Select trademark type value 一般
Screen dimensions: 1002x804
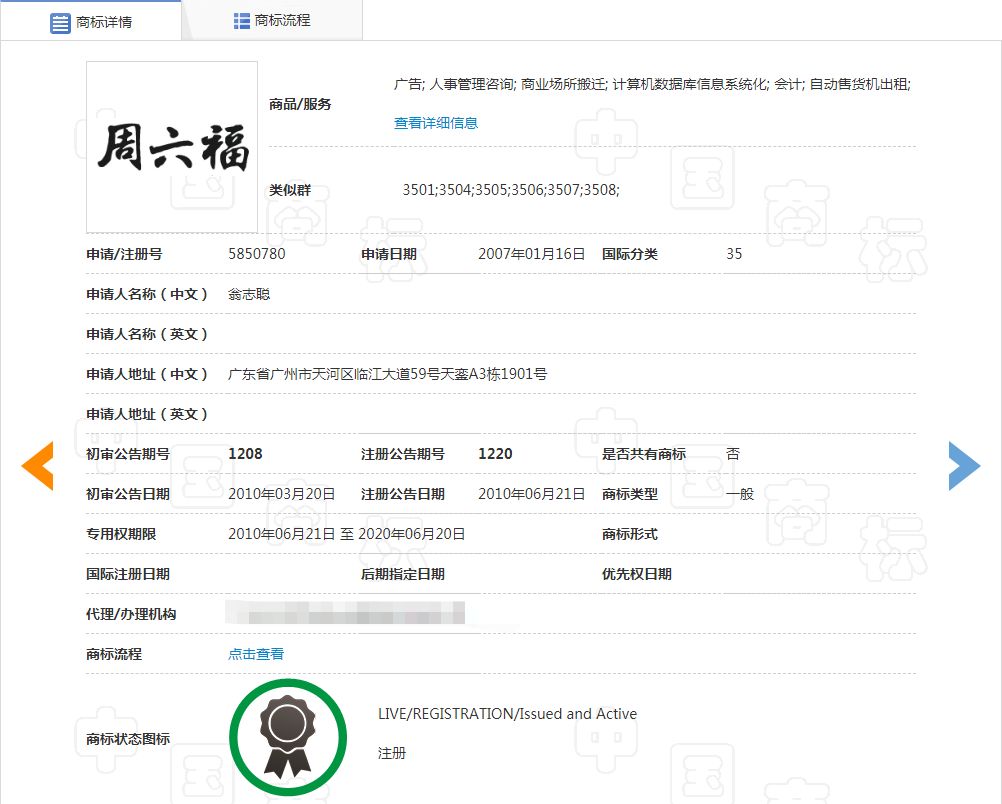[x=740, y=494]
